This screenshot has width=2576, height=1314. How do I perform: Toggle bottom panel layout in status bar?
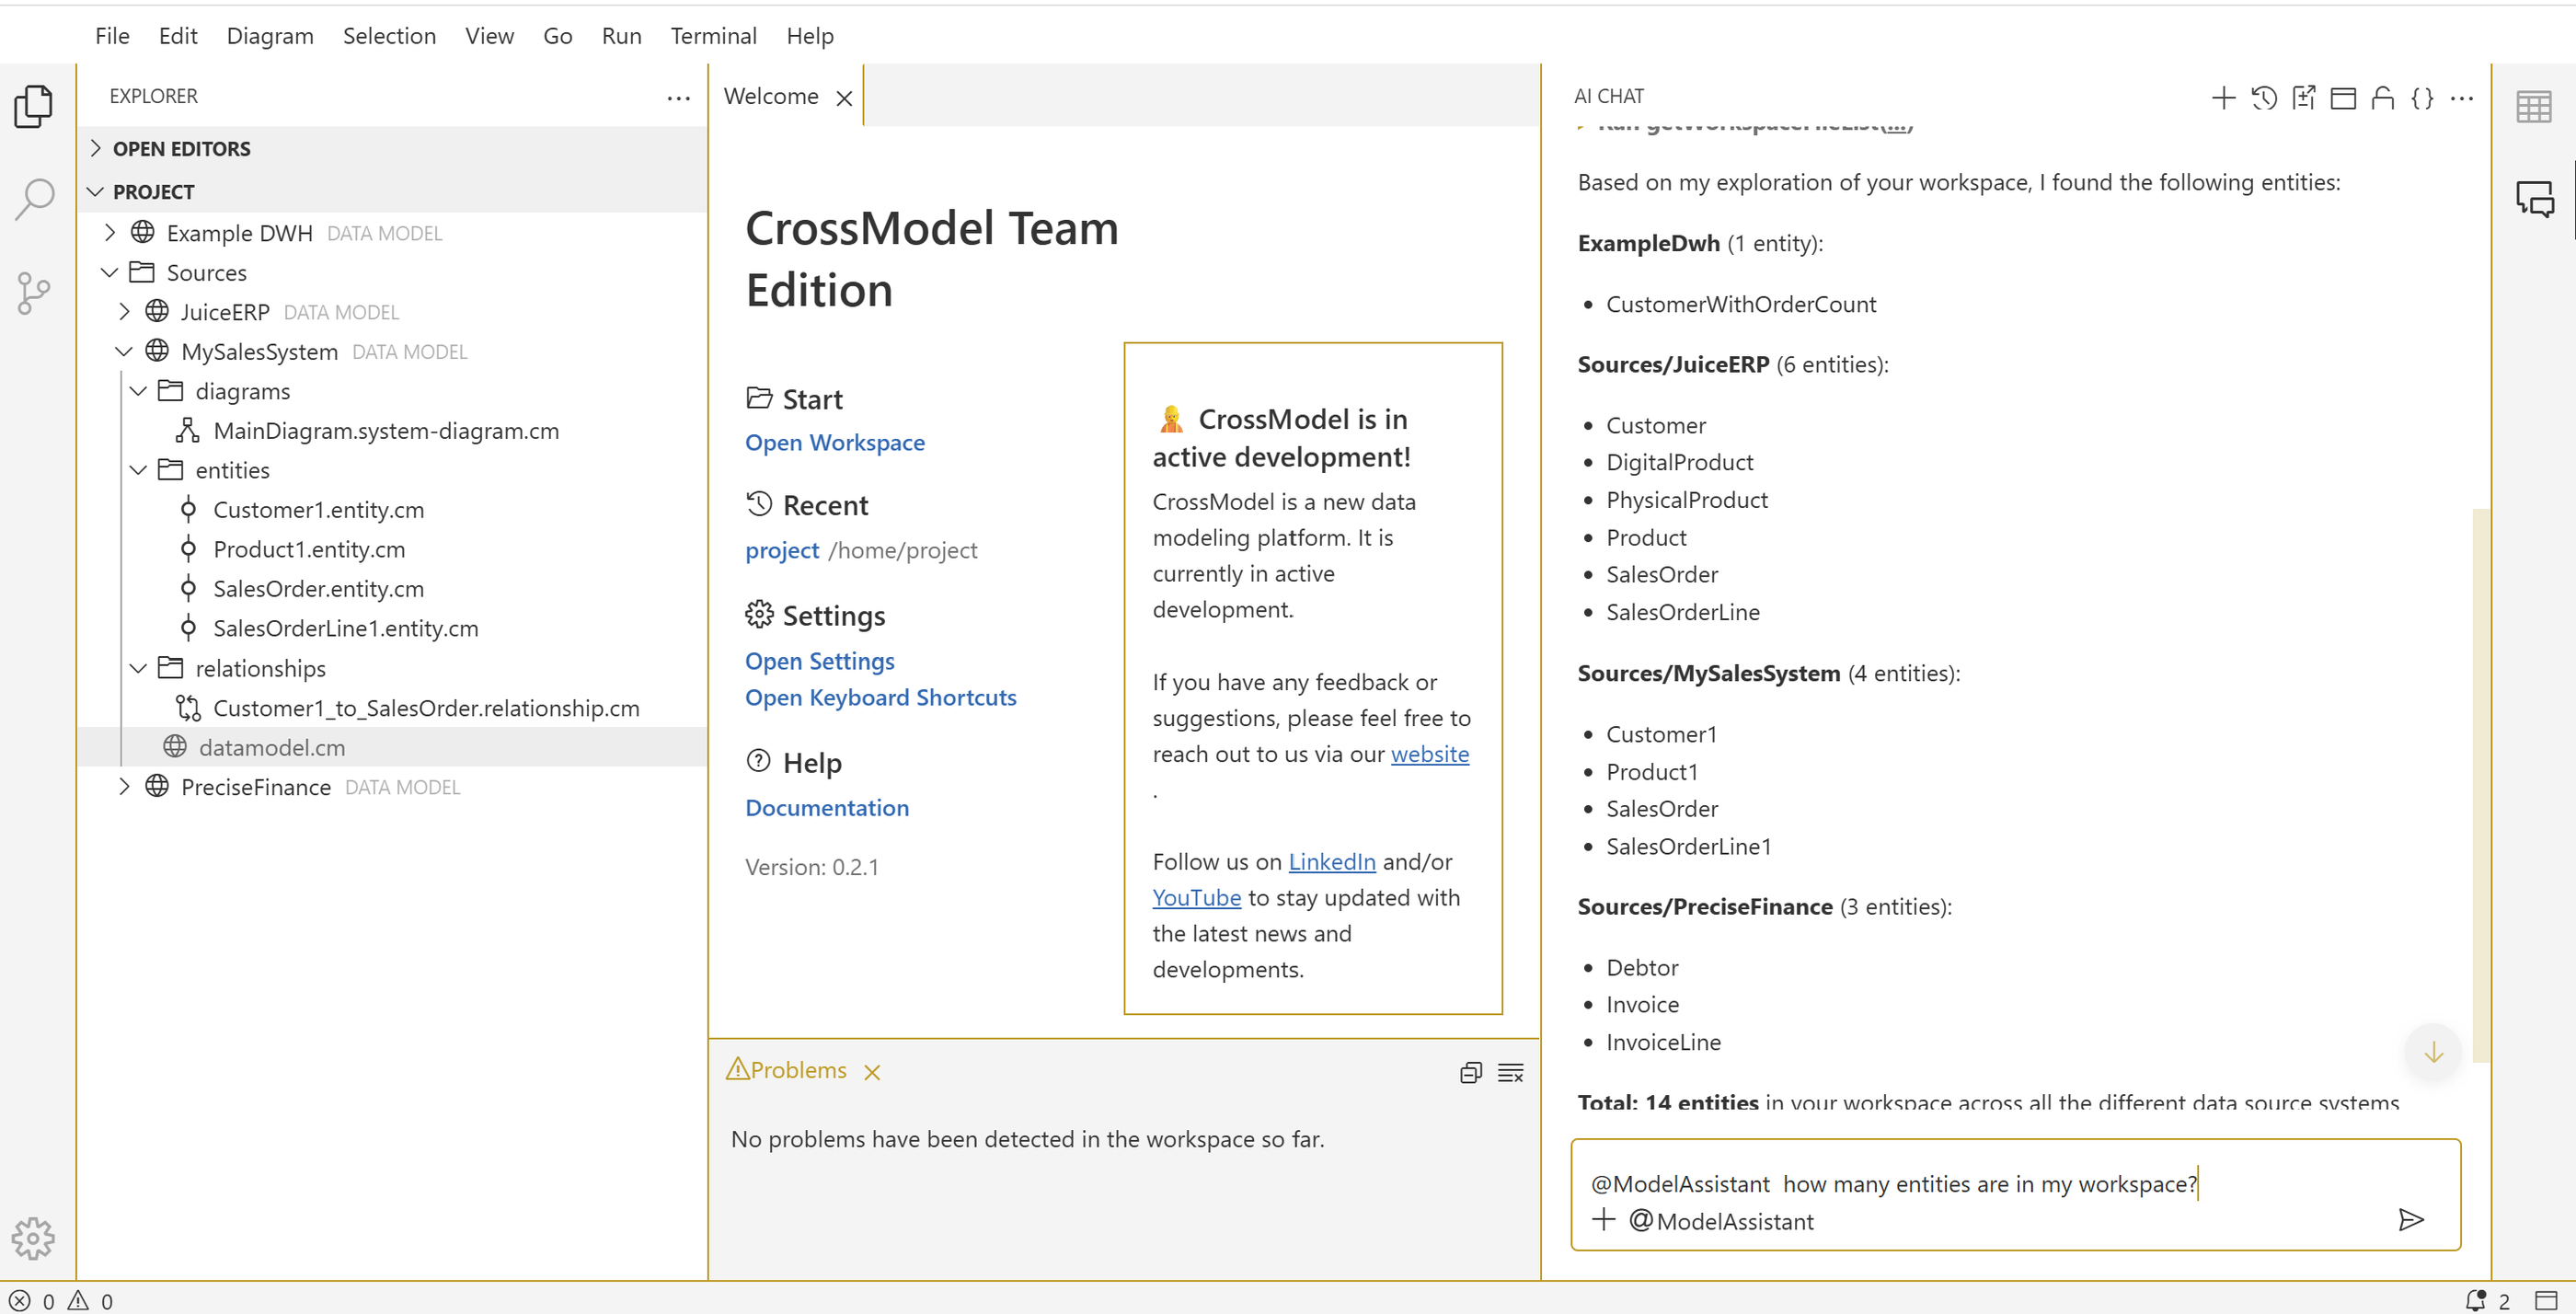point(2546,1300)
